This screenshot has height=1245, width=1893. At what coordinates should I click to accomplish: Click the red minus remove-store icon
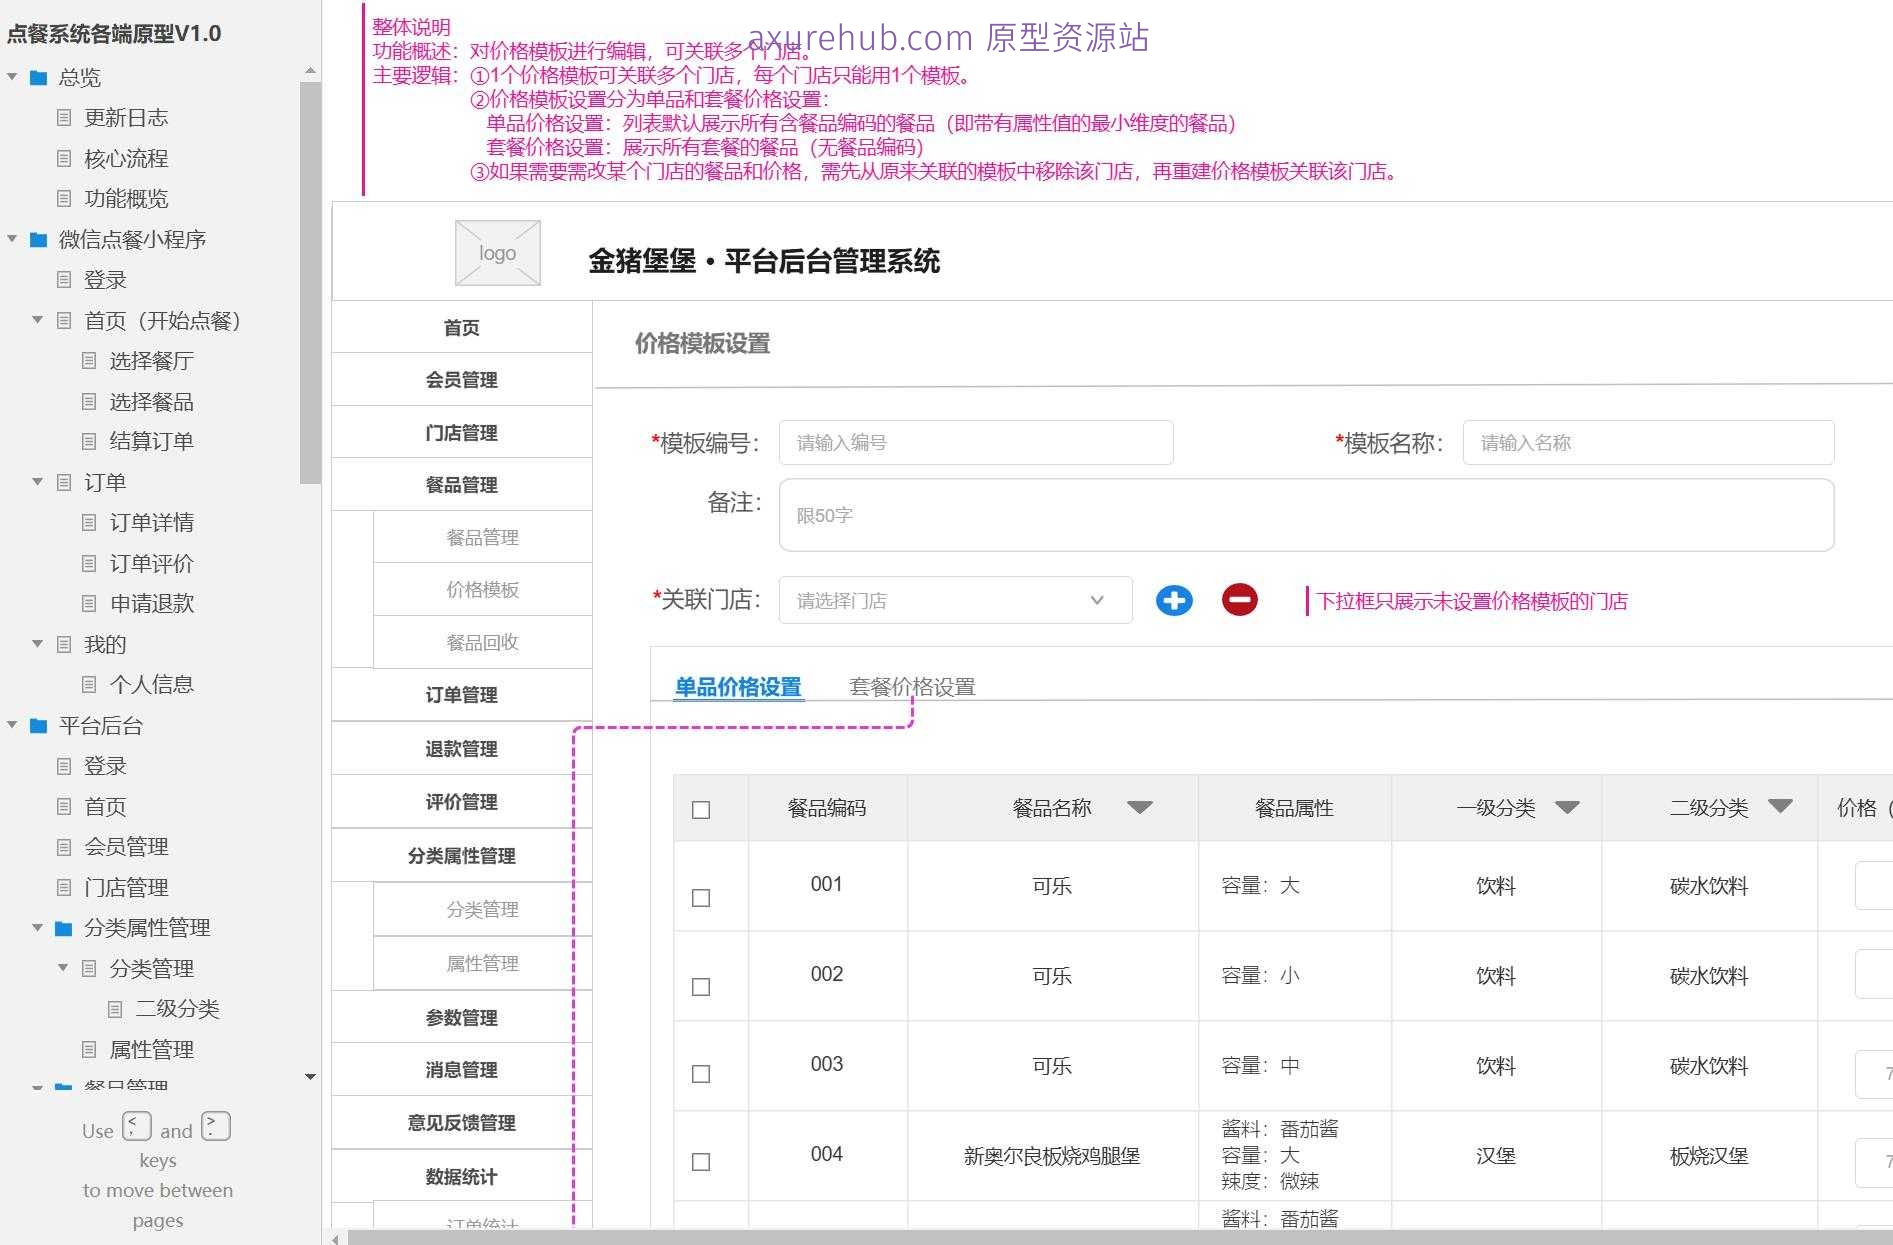coord(1240,600)
